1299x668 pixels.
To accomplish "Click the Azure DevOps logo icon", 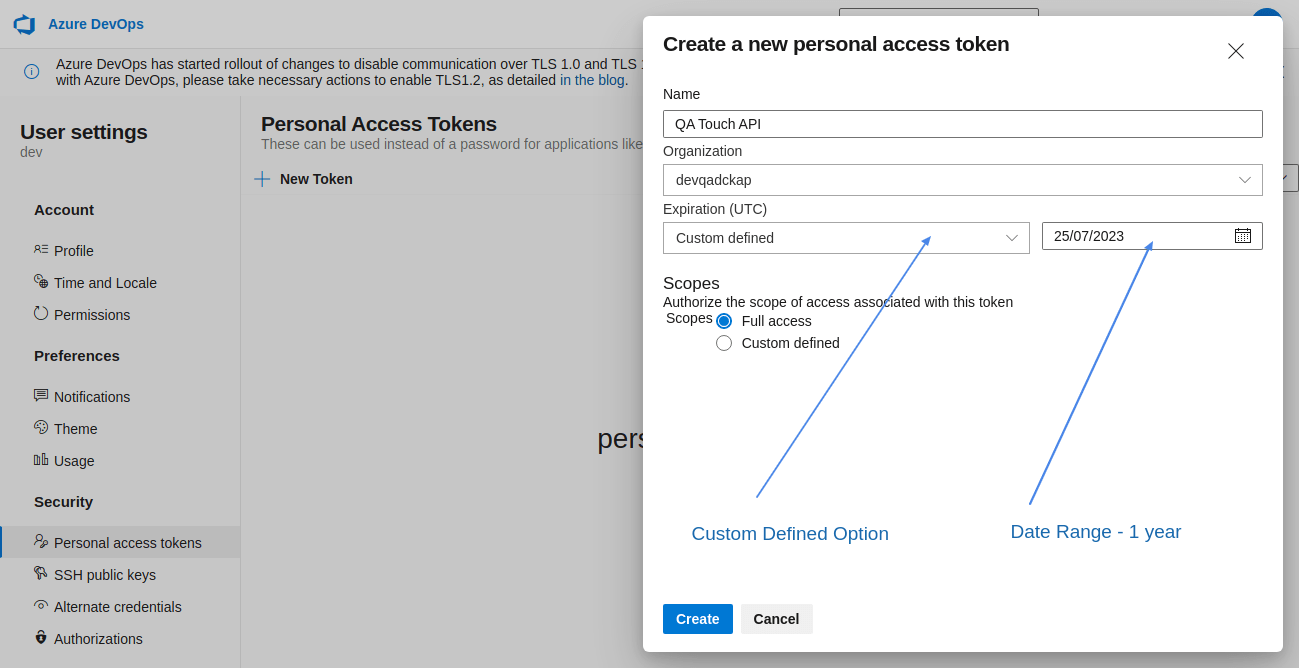I will [x=23, y=24].
